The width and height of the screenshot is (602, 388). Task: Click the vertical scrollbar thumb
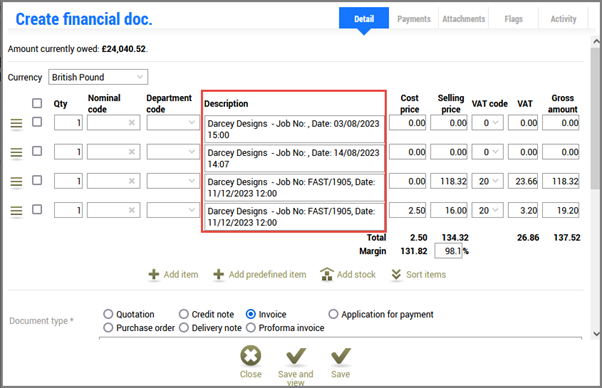595,118
